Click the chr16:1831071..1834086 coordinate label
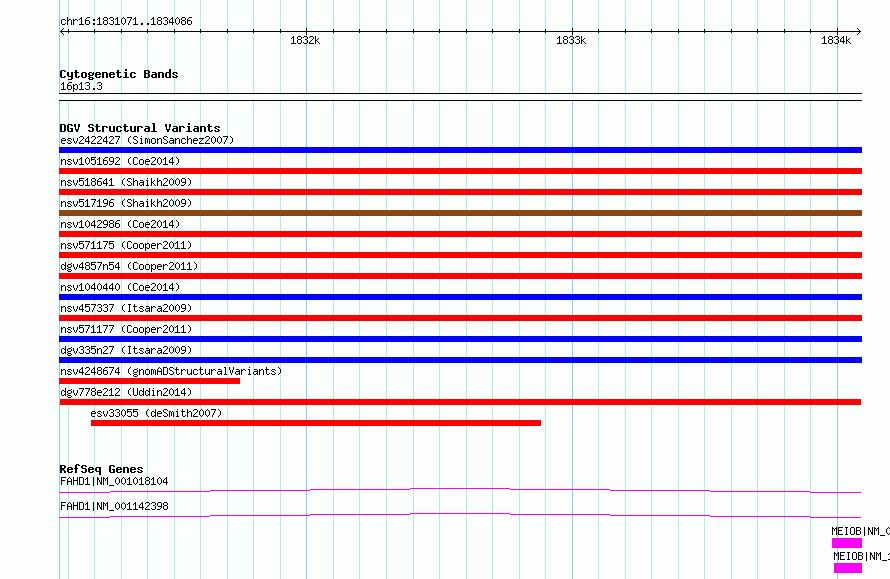The height and width of the screenshot is (579, 890). click(126, 22)
